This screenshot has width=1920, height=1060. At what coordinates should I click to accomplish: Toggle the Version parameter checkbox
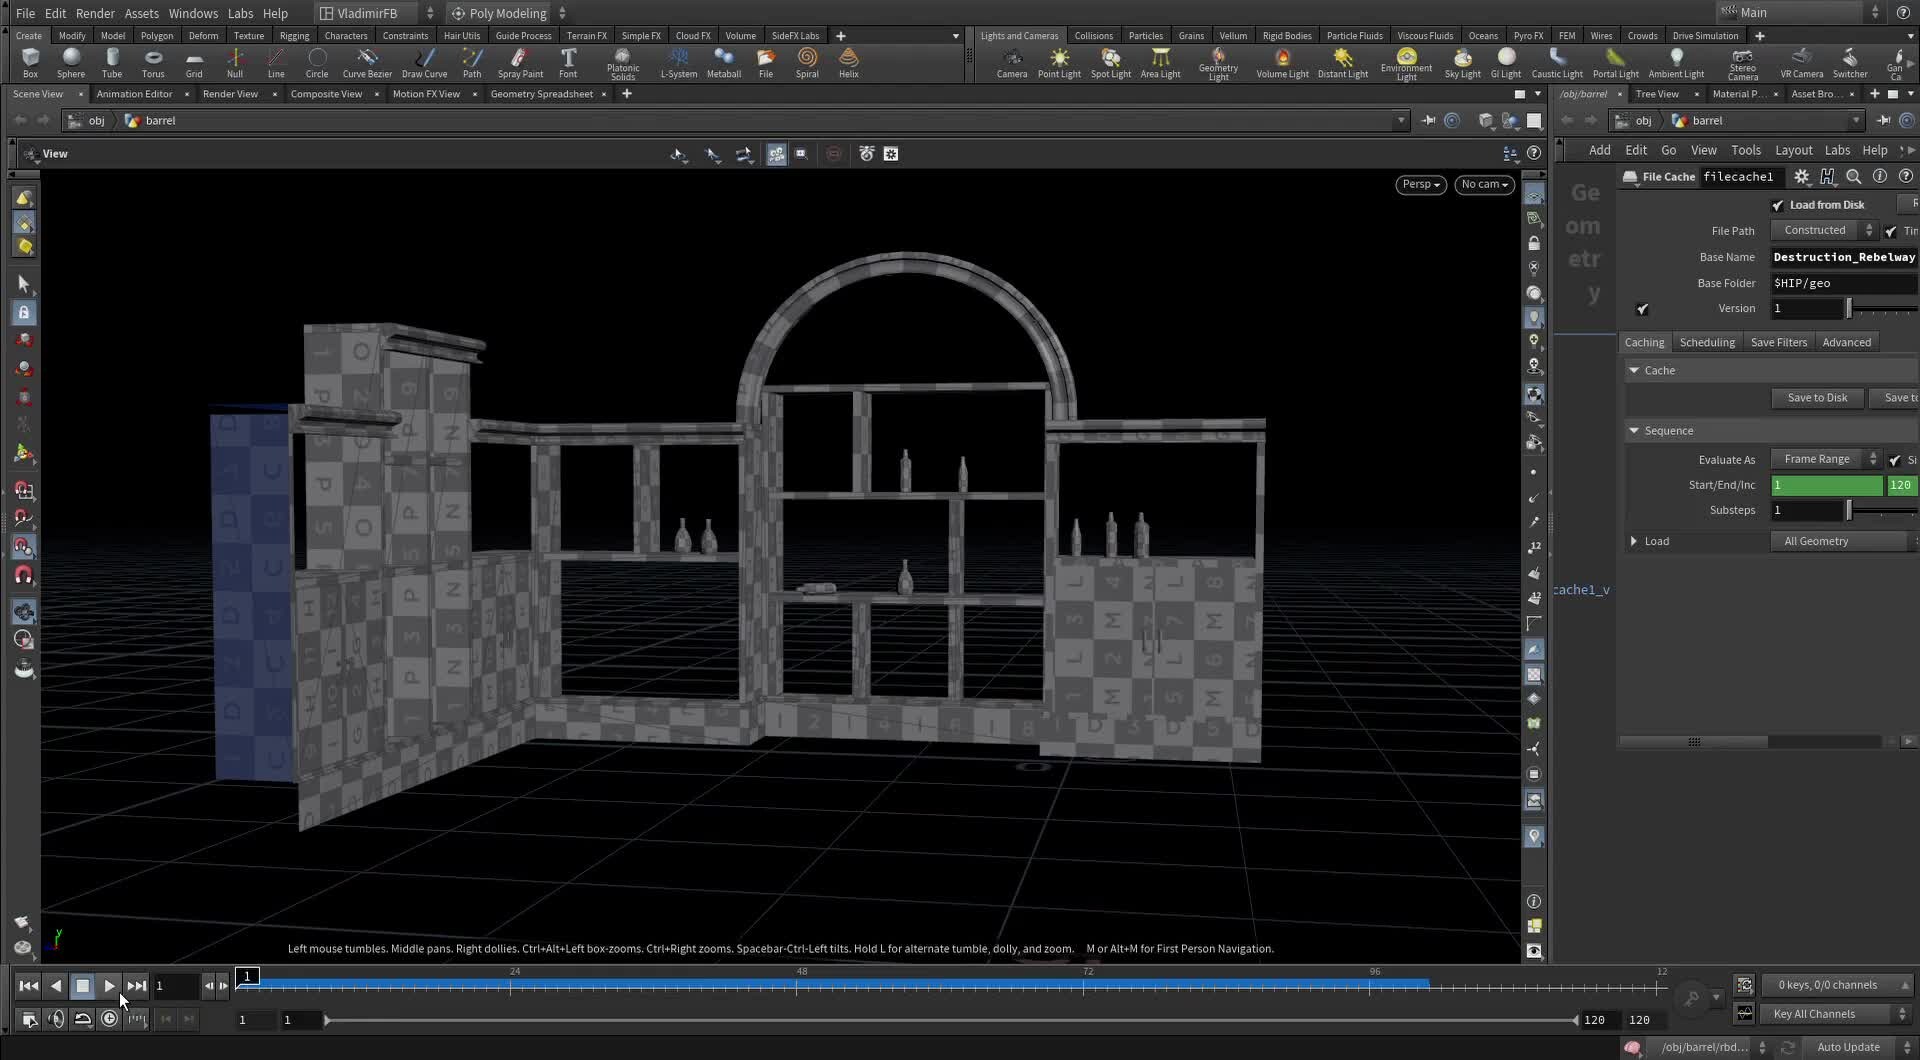click(x=1642, y=309)
